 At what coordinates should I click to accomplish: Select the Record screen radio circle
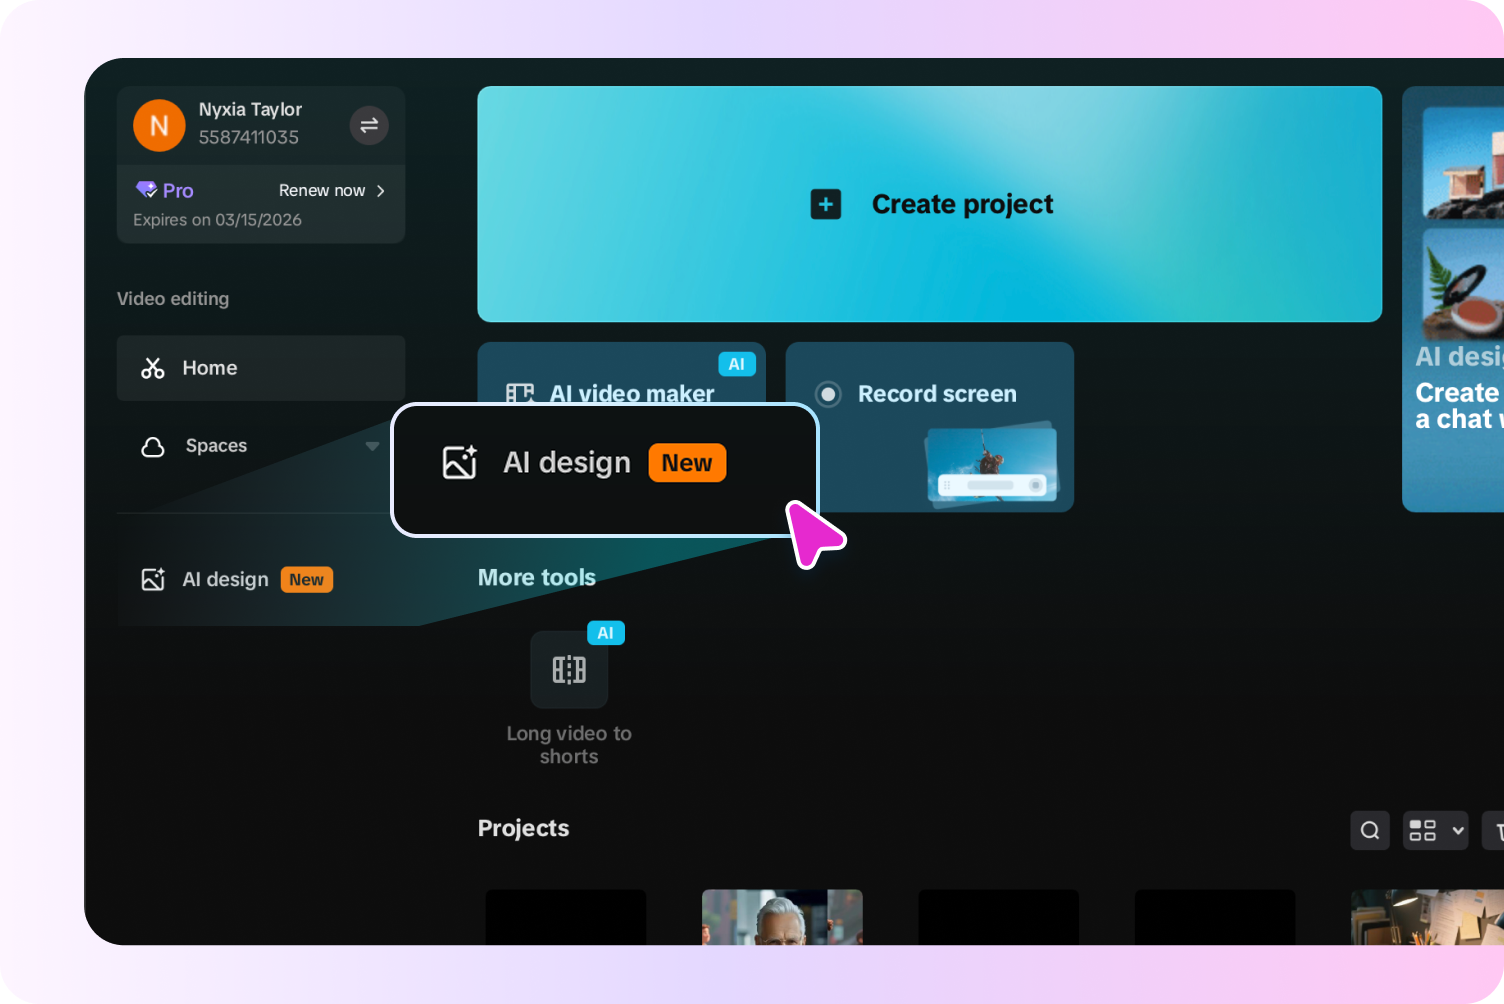828,394
